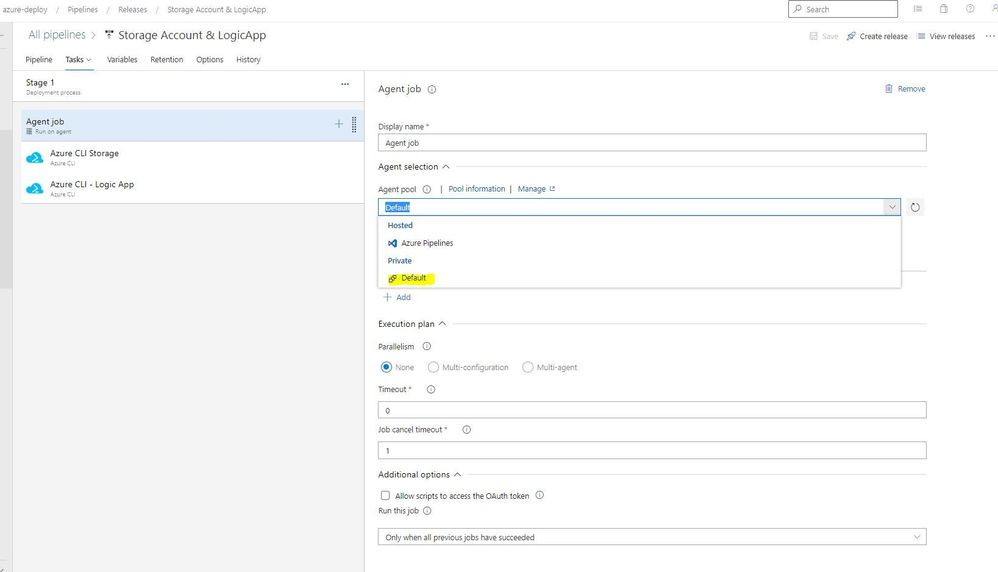998x572 pixels.
Task: Click the Job cancel timeout field
Action: [652, 450]
